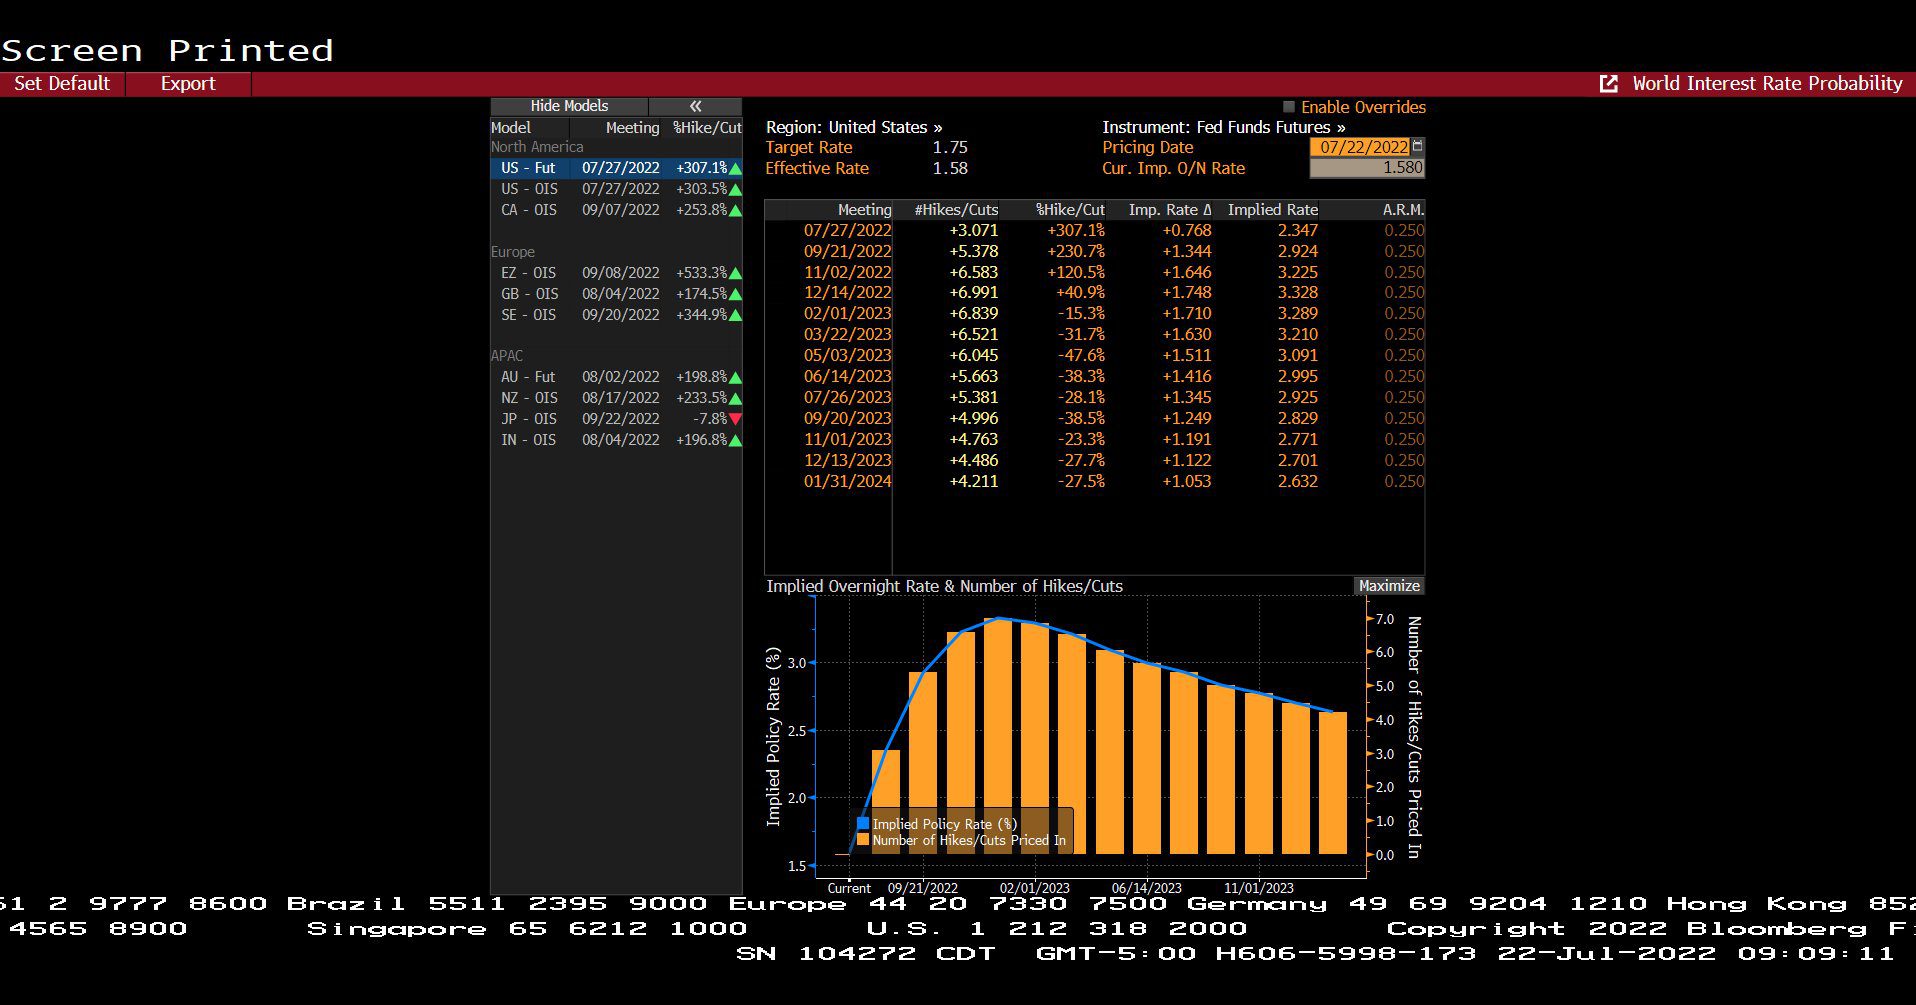The height and width of the screenshot is (1005, 1916).
Task: Collapse models panel with double chevron
Action: 695,106
